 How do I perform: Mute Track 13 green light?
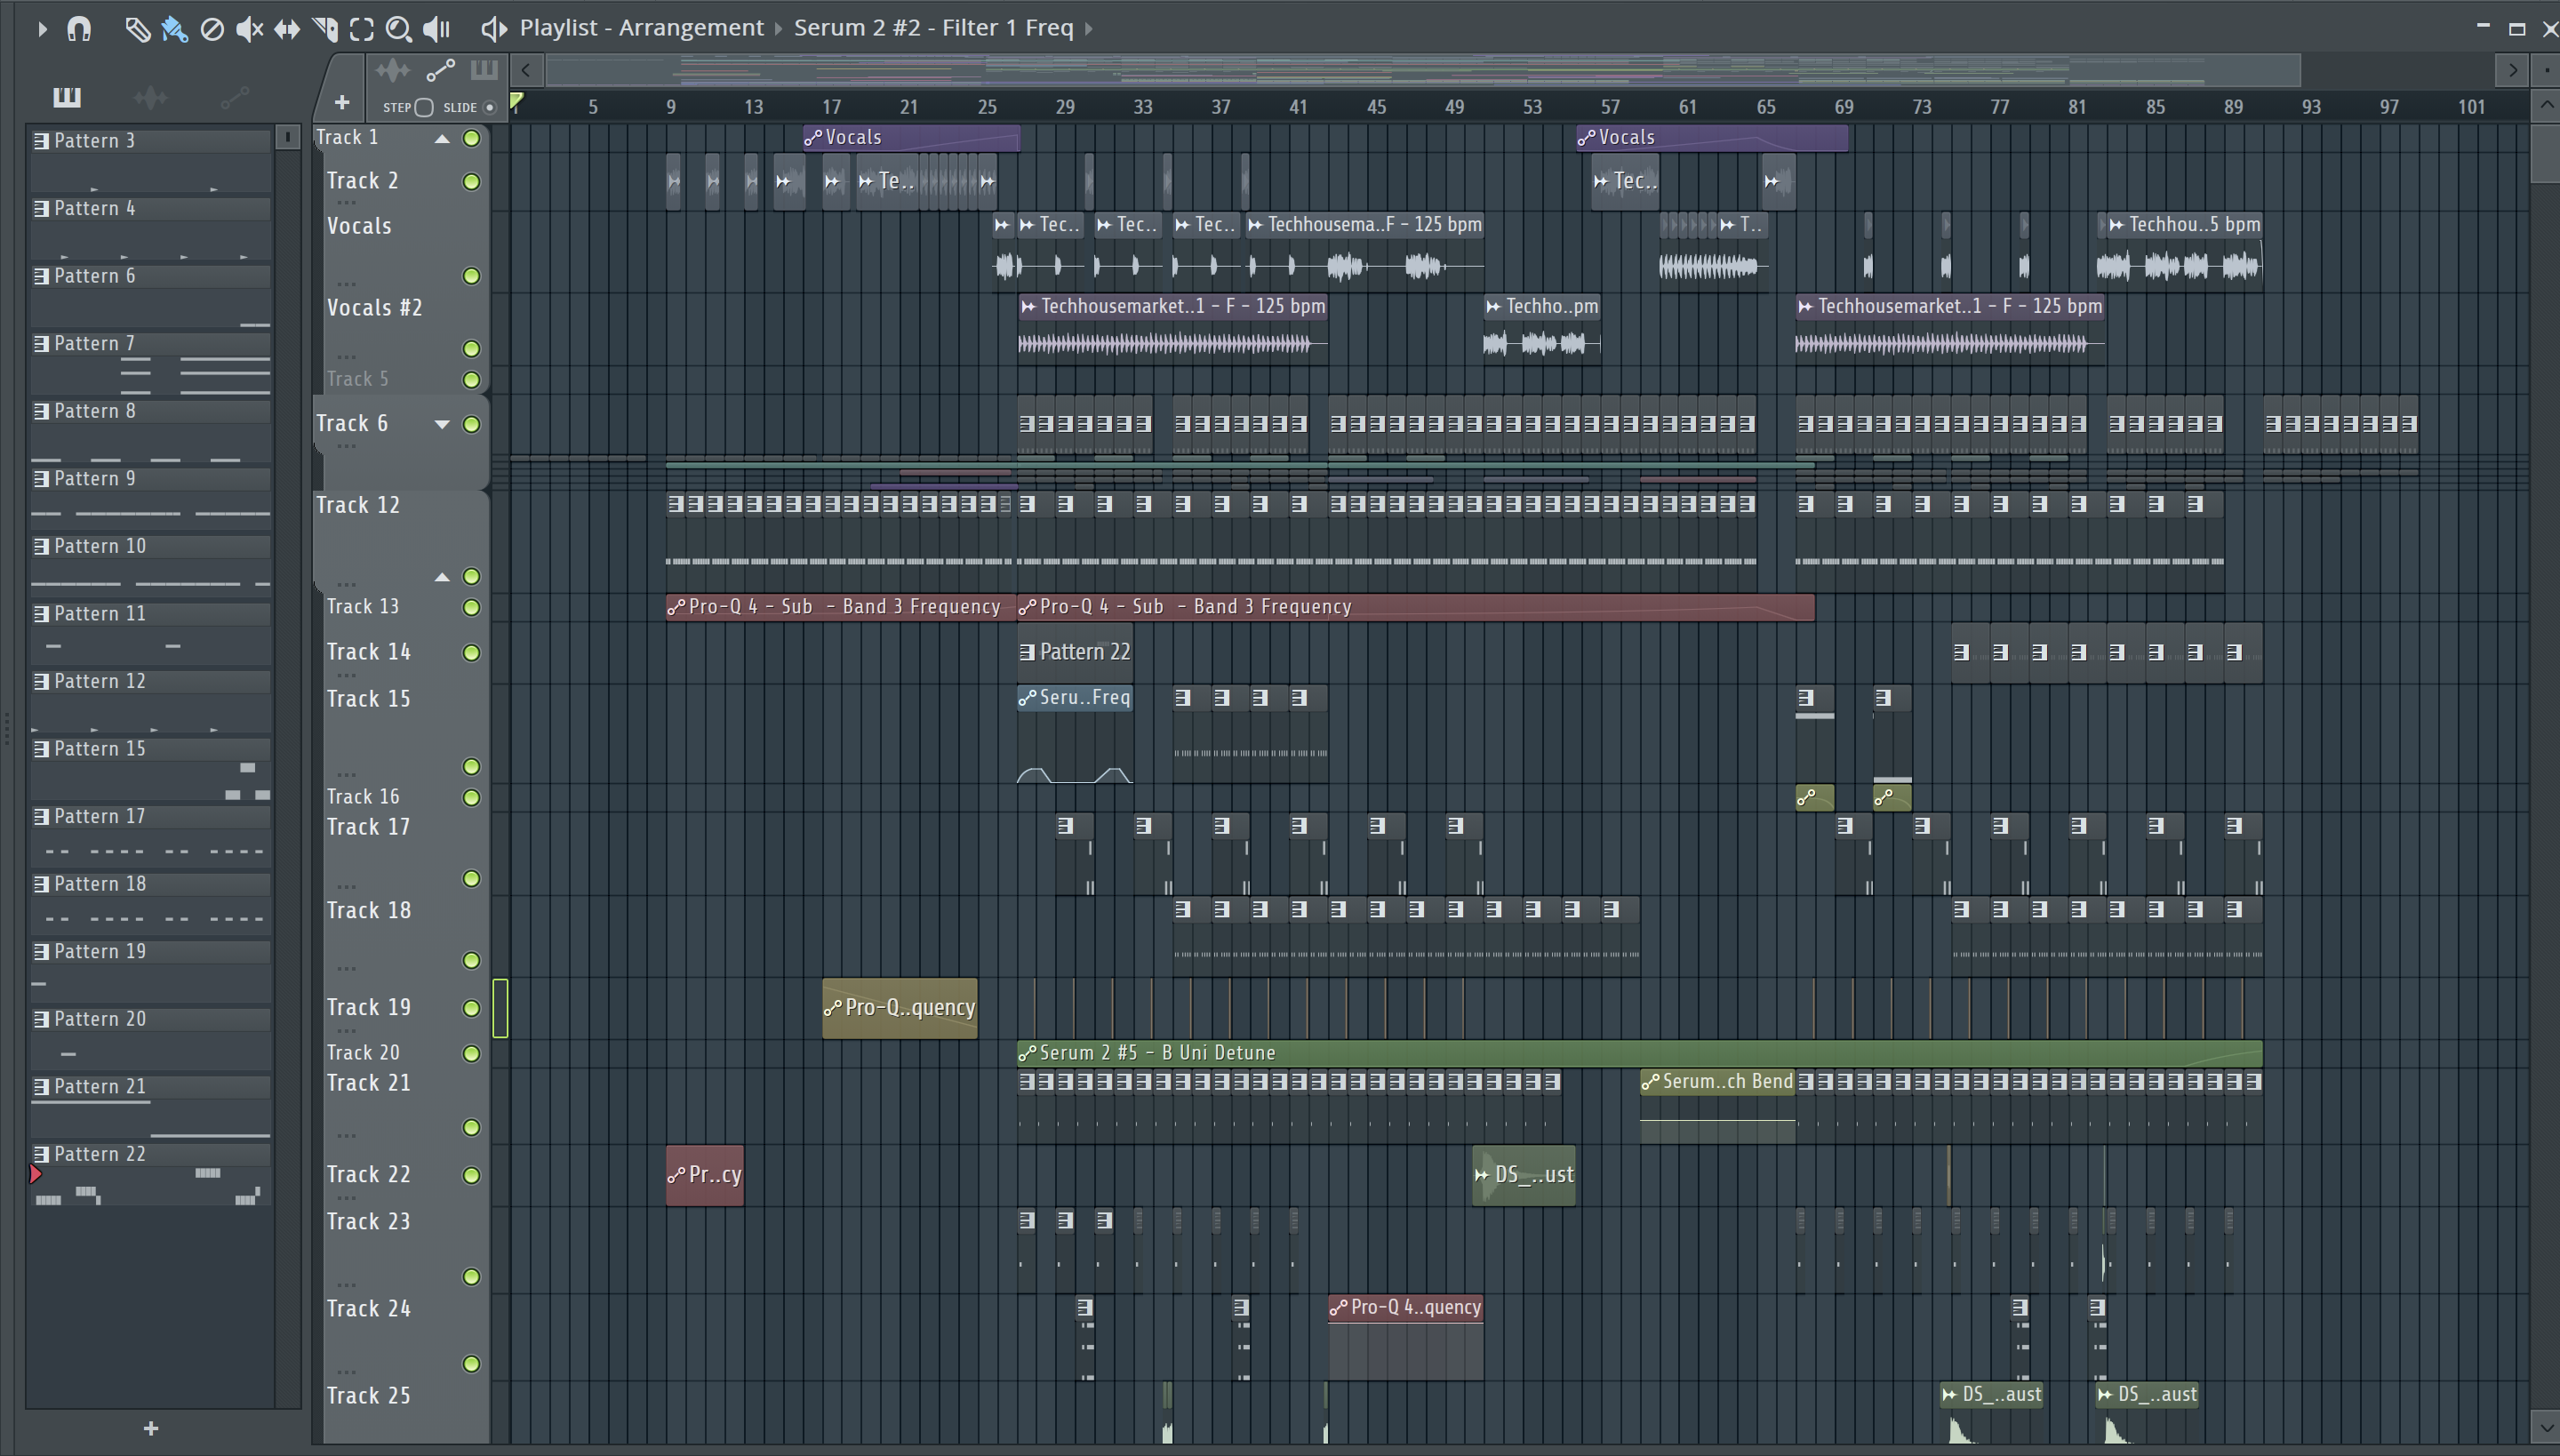[x=471, y=607]
